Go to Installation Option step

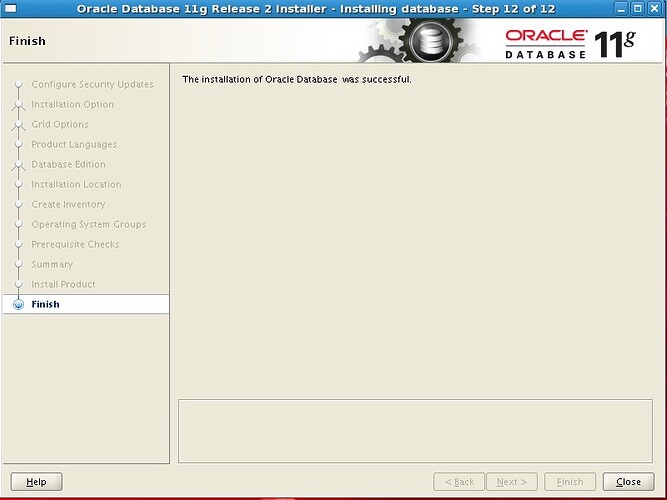pyautogui.click(x=72, y=104)
